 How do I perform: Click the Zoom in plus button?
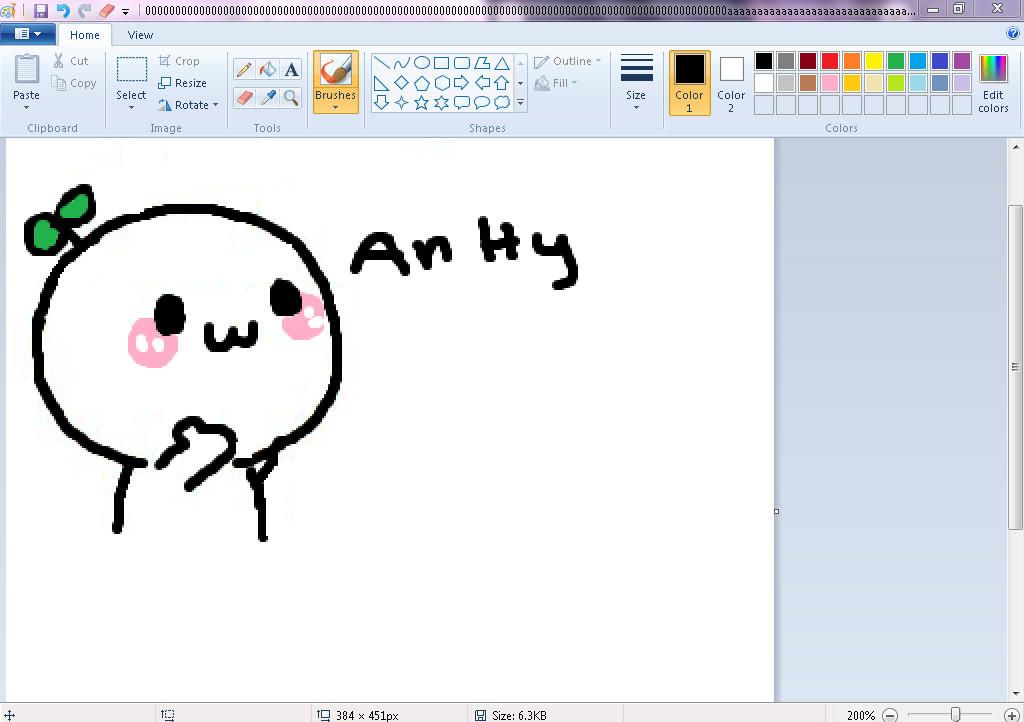pos(1012,715)
